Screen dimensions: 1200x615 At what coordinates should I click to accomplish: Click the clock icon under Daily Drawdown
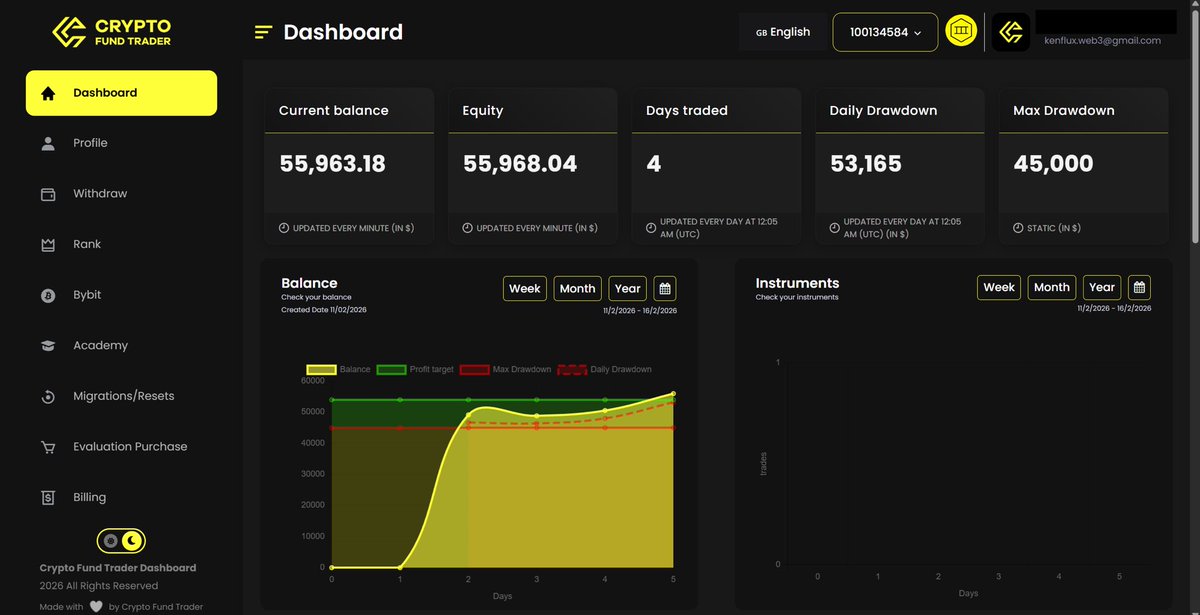[x=835, y=228]
